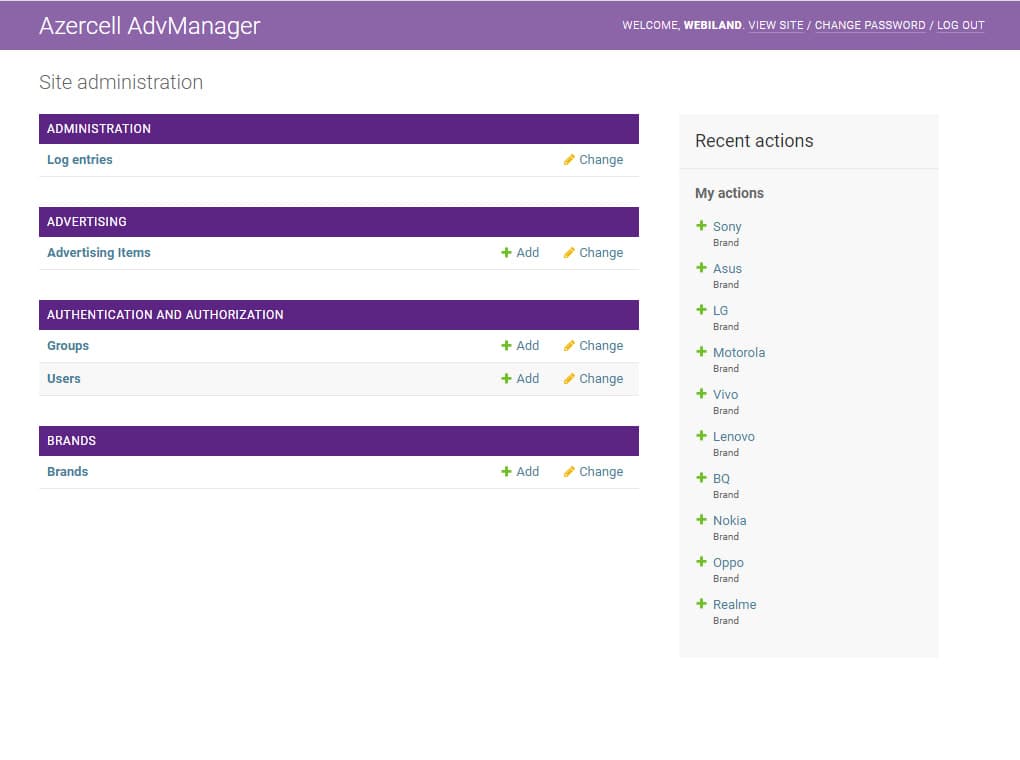Click the My actions subheading
1020x760 pixels.
click(729, 193)
